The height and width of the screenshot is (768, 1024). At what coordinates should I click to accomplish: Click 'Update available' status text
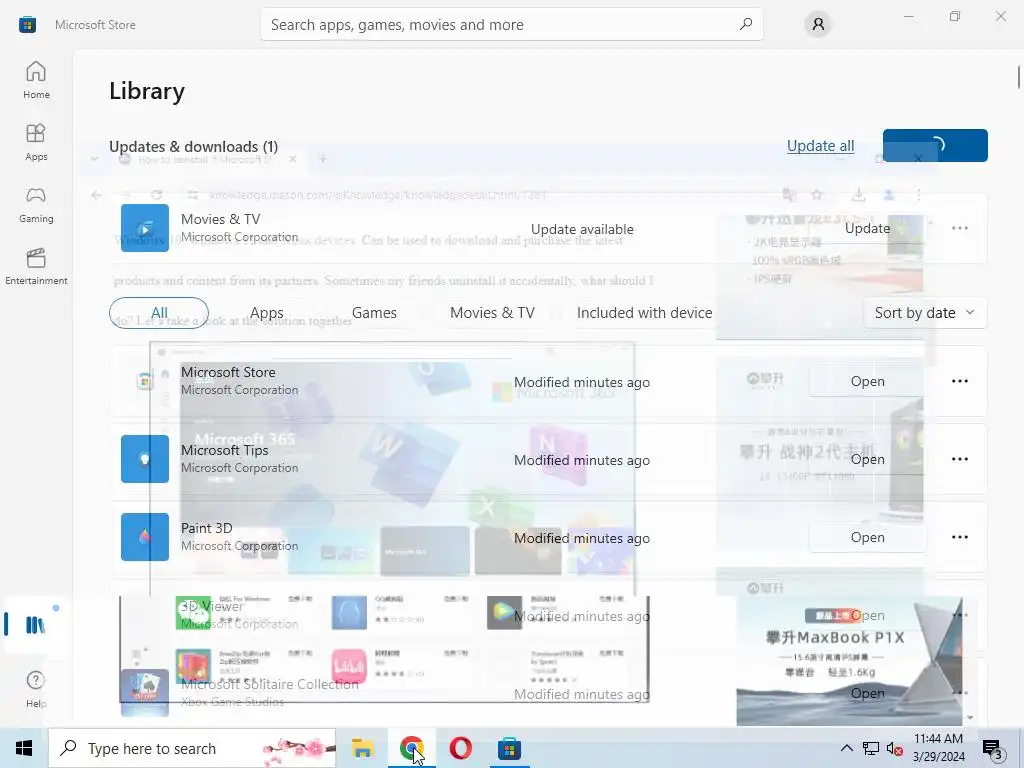[582, 229]
